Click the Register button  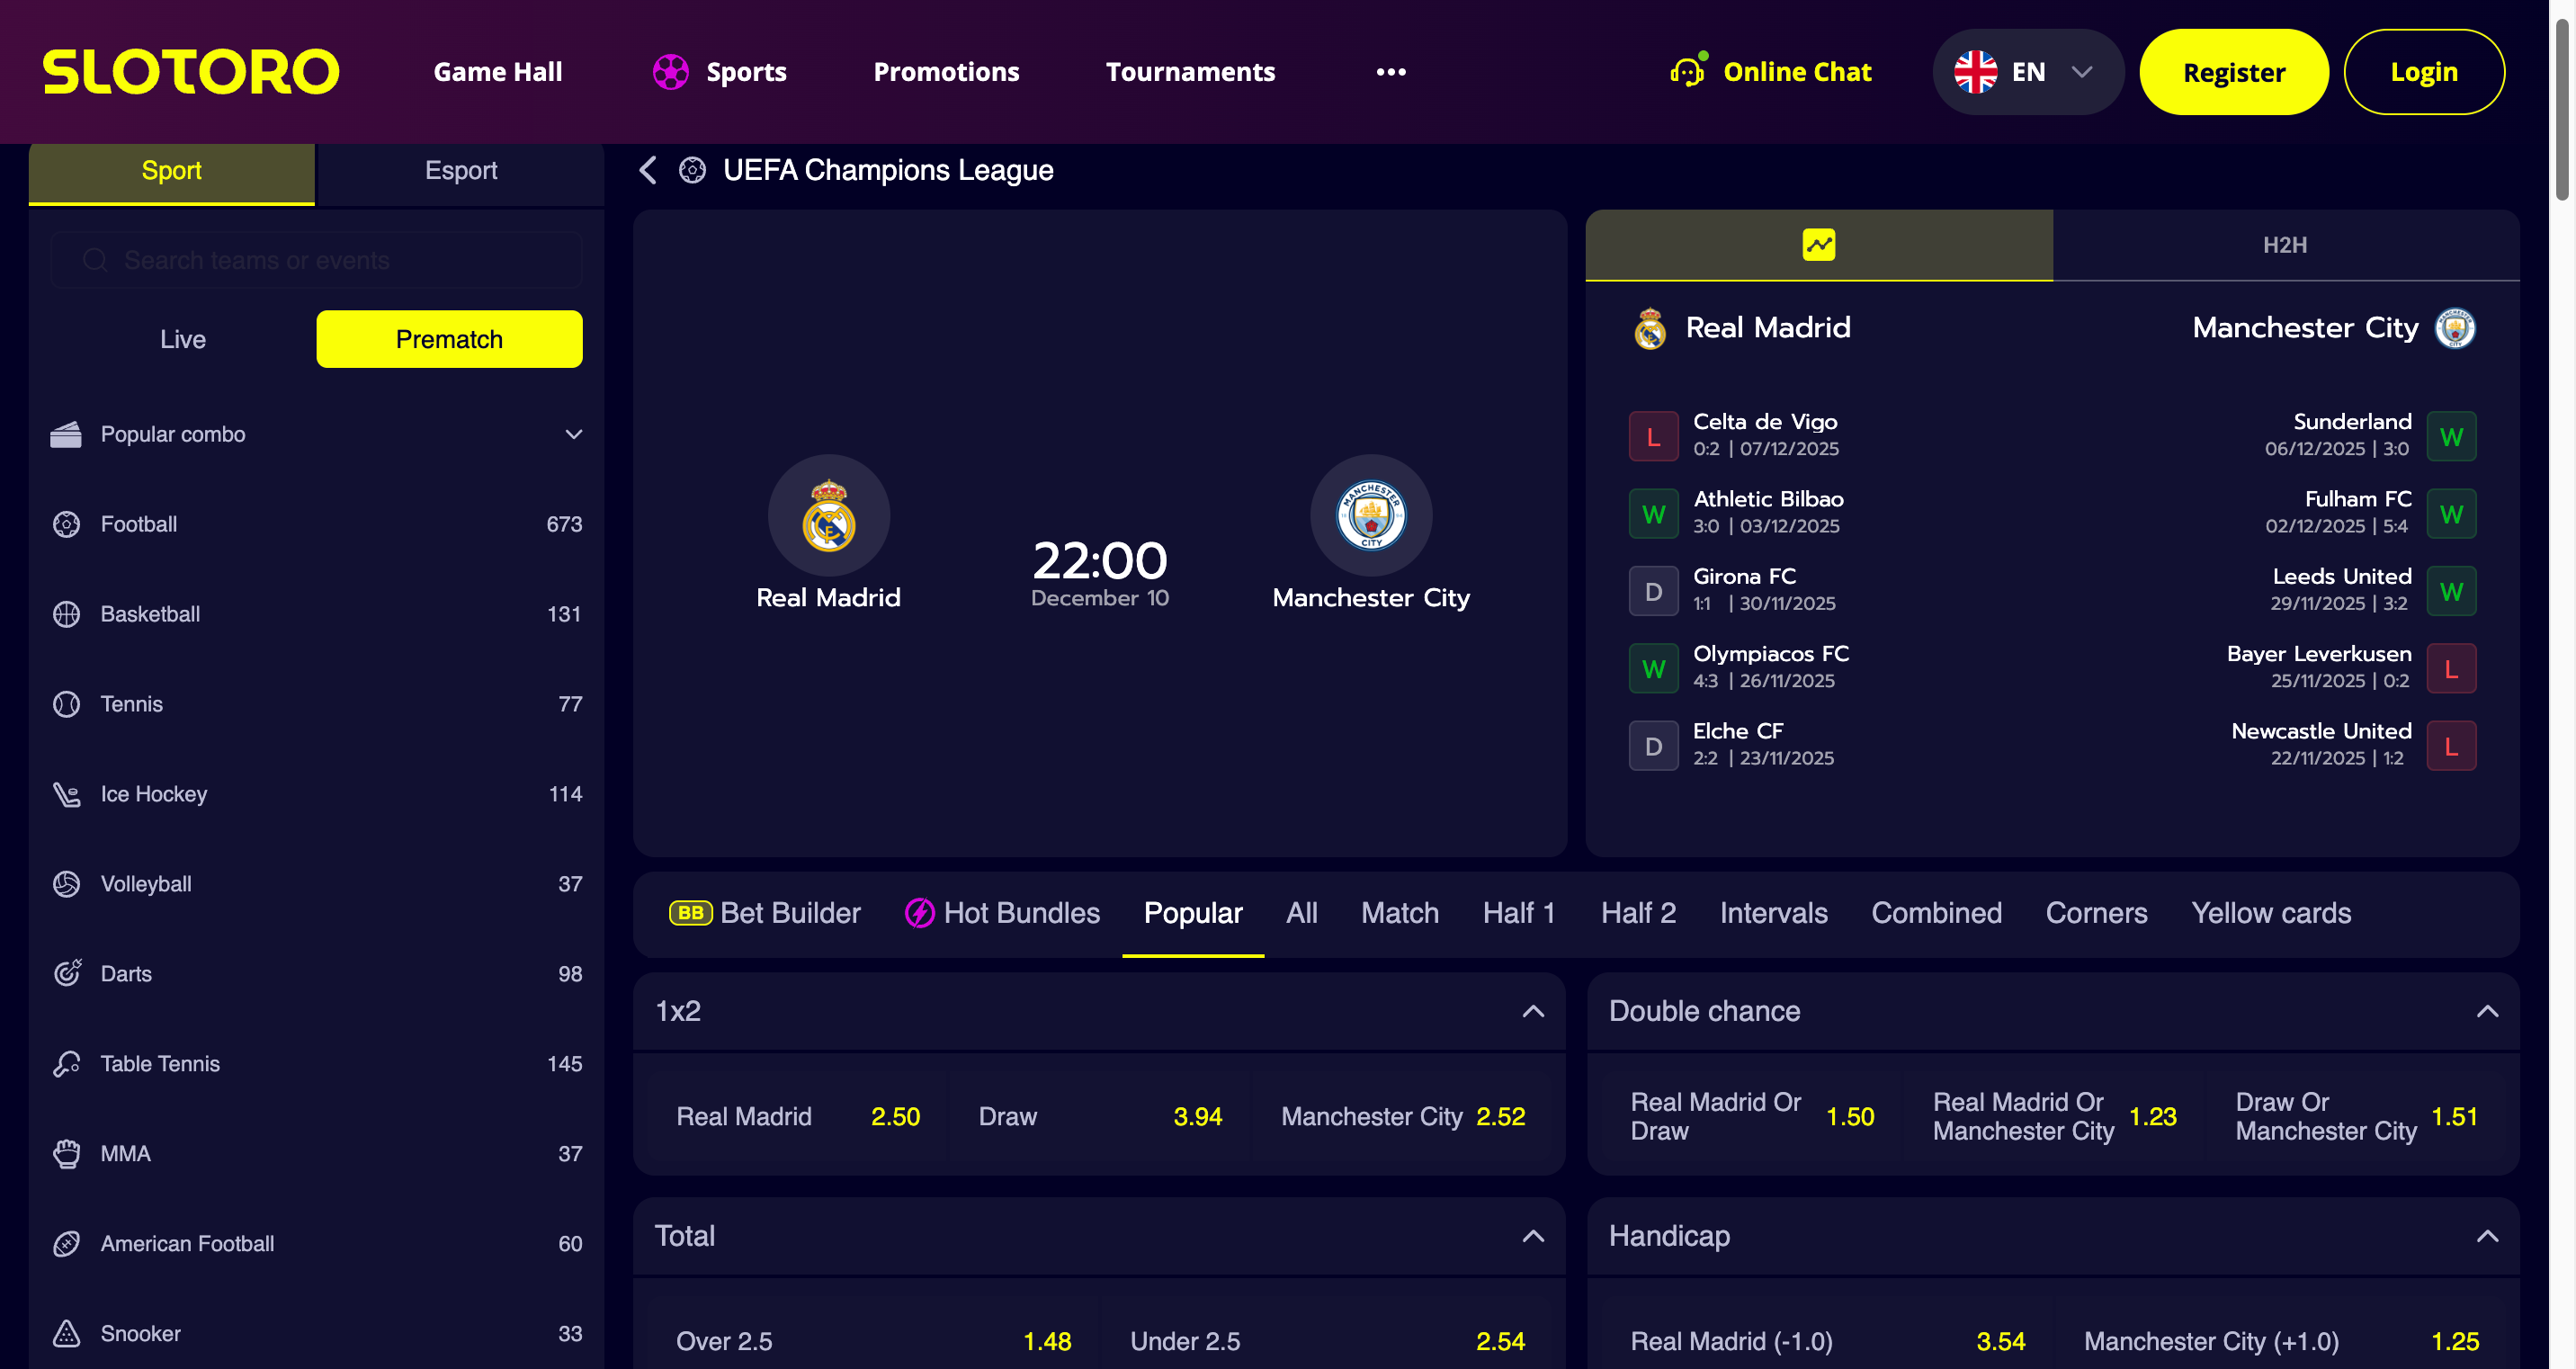tap(2234, 72)
